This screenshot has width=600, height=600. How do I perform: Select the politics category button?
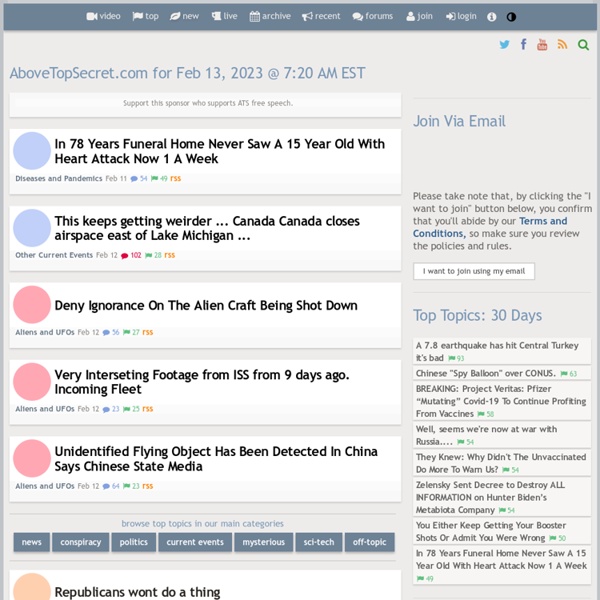point(134,542)
